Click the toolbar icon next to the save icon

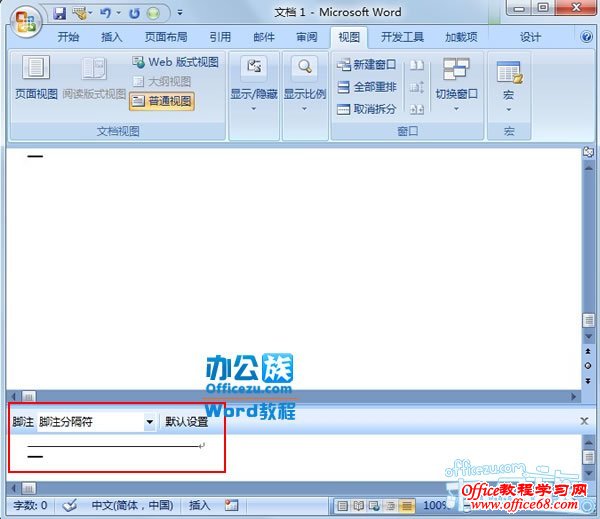(x=80, y=13)
